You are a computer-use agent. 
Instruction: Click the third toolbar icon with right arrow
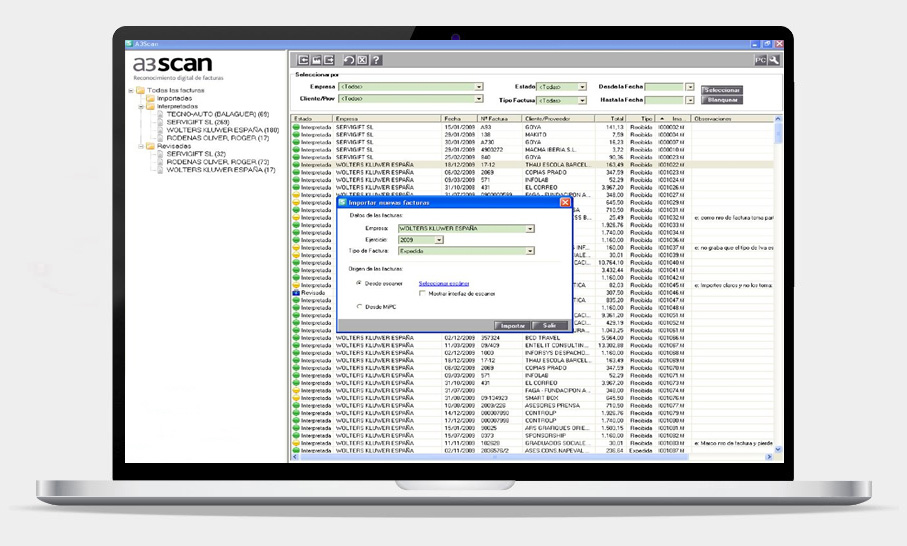(x=328, y=60)
